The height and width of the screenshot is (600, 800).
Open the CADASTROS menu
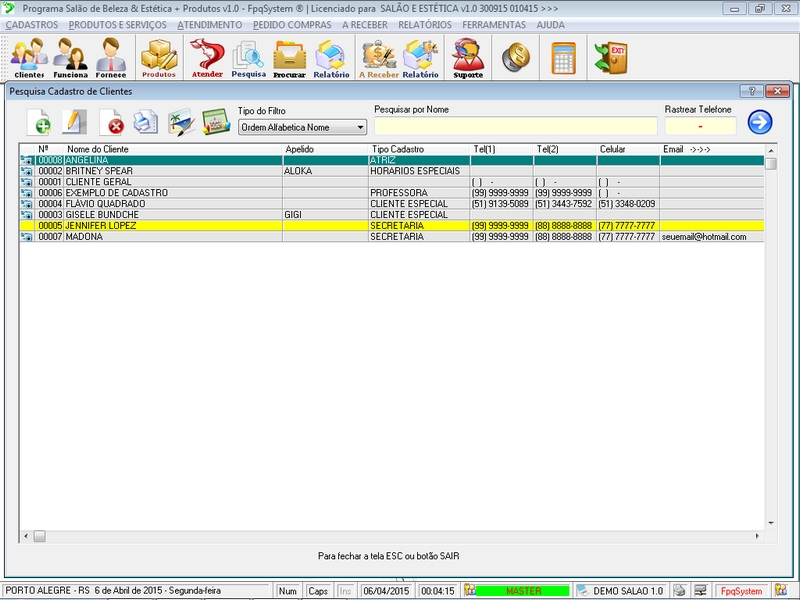32,24
